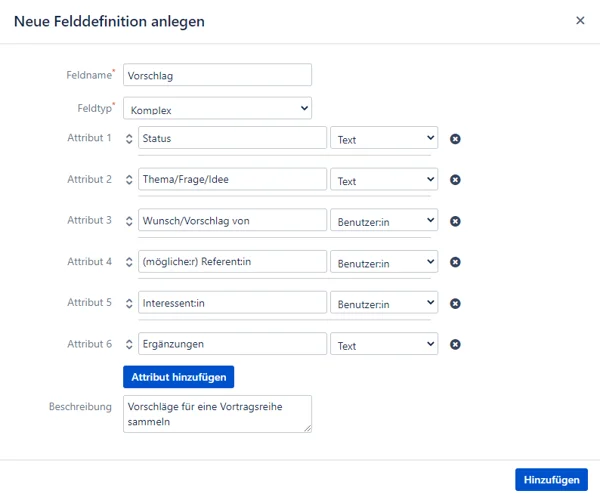The width and height of the screenshot is (600, 497).
Task: Click the Attribut 5 label
Action: 90,303
